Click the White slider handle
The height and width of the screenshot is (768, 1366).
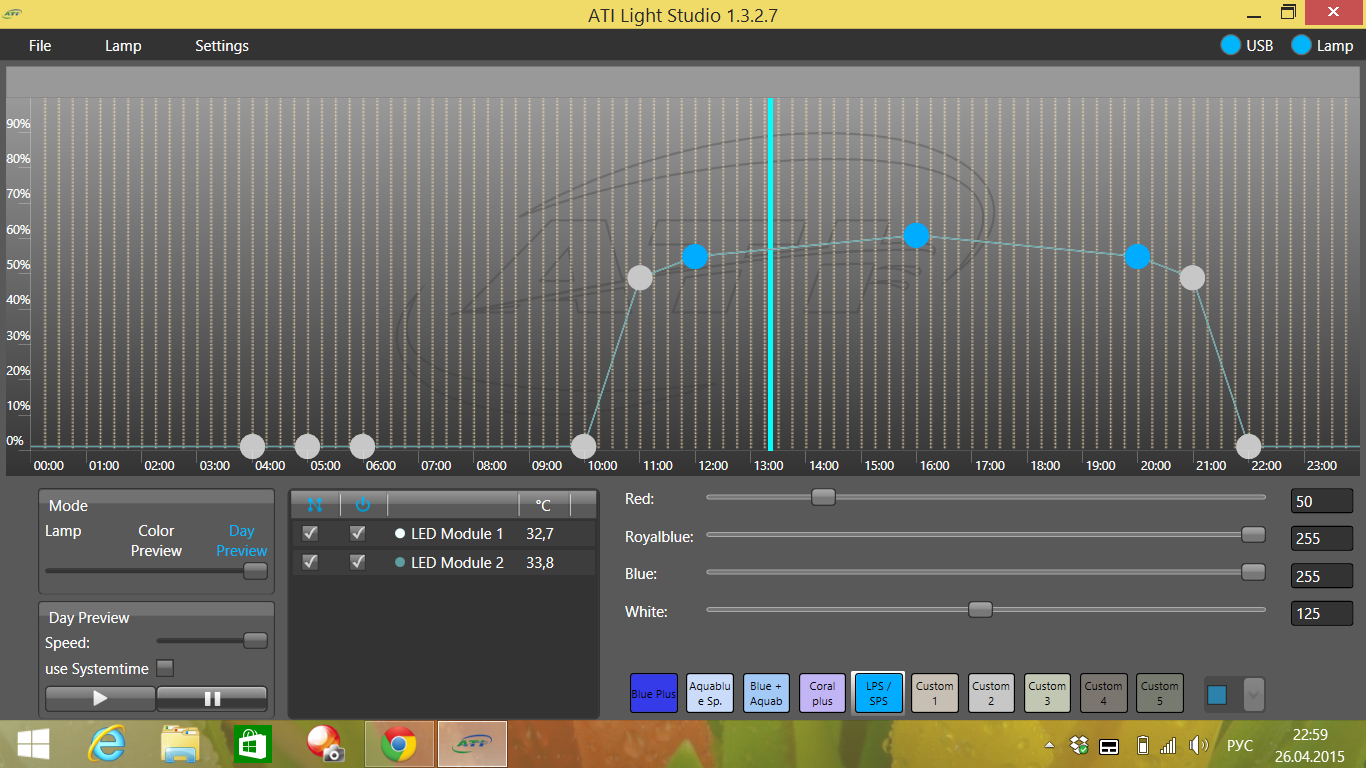pos(980,609)
